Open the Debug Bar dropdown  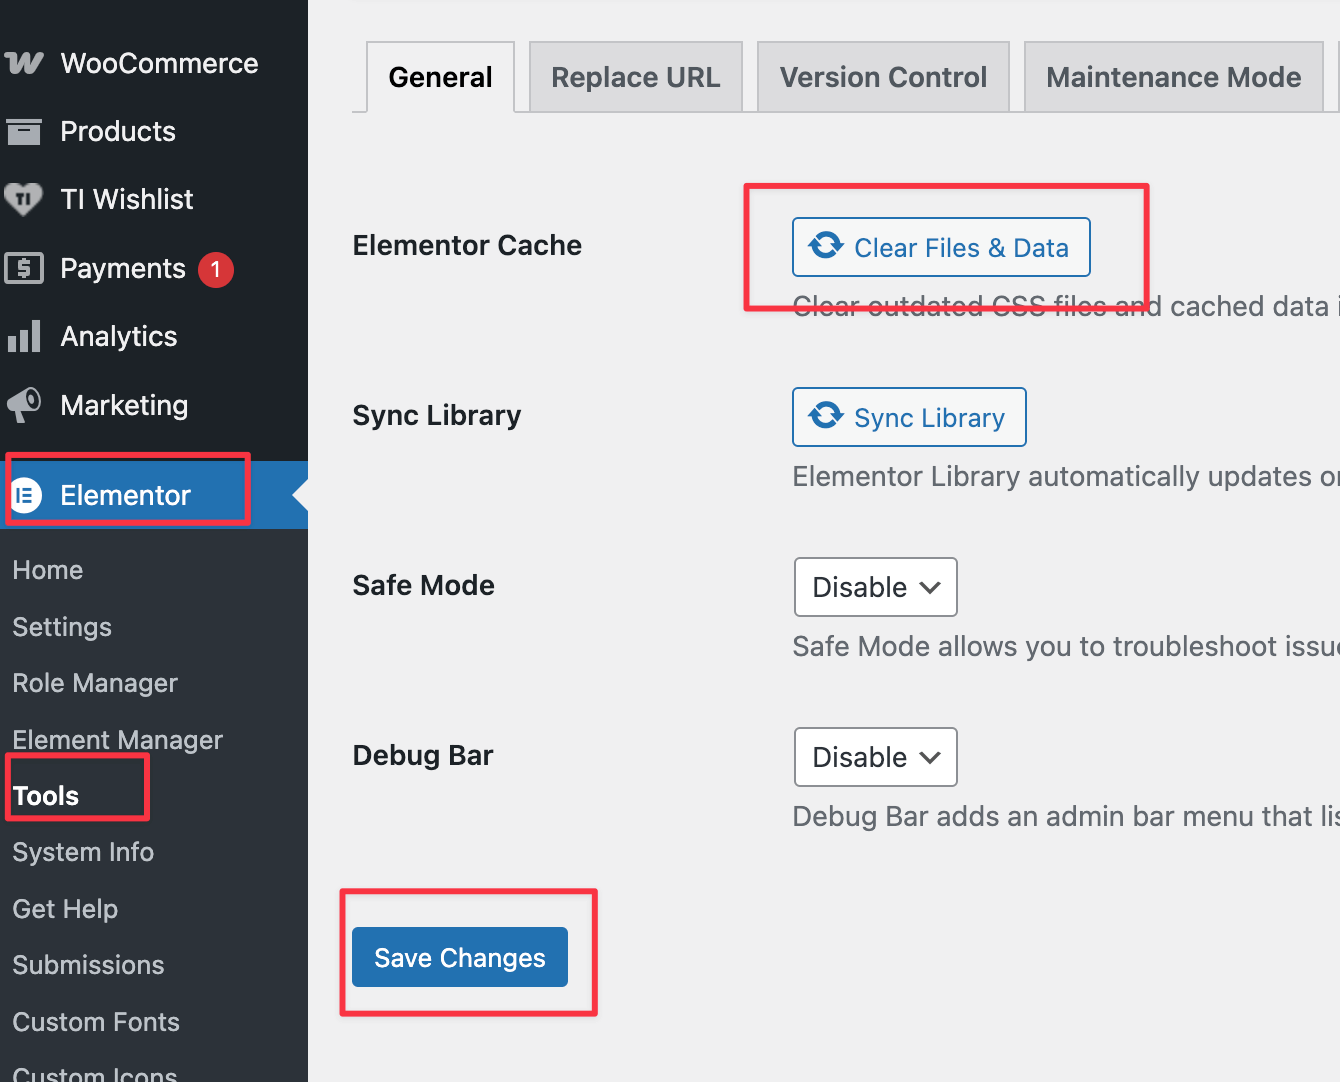click(875, 757)
